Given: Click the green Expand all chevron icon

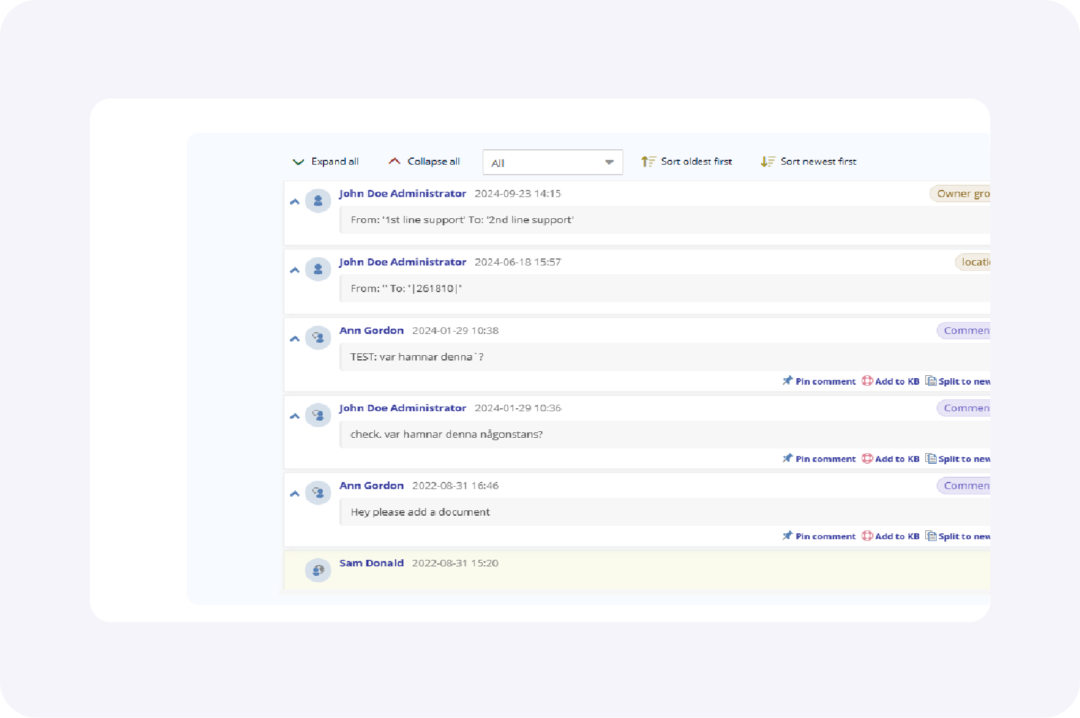Looking at the screenshot, I should pyautogui.click(x=298, y=162).
